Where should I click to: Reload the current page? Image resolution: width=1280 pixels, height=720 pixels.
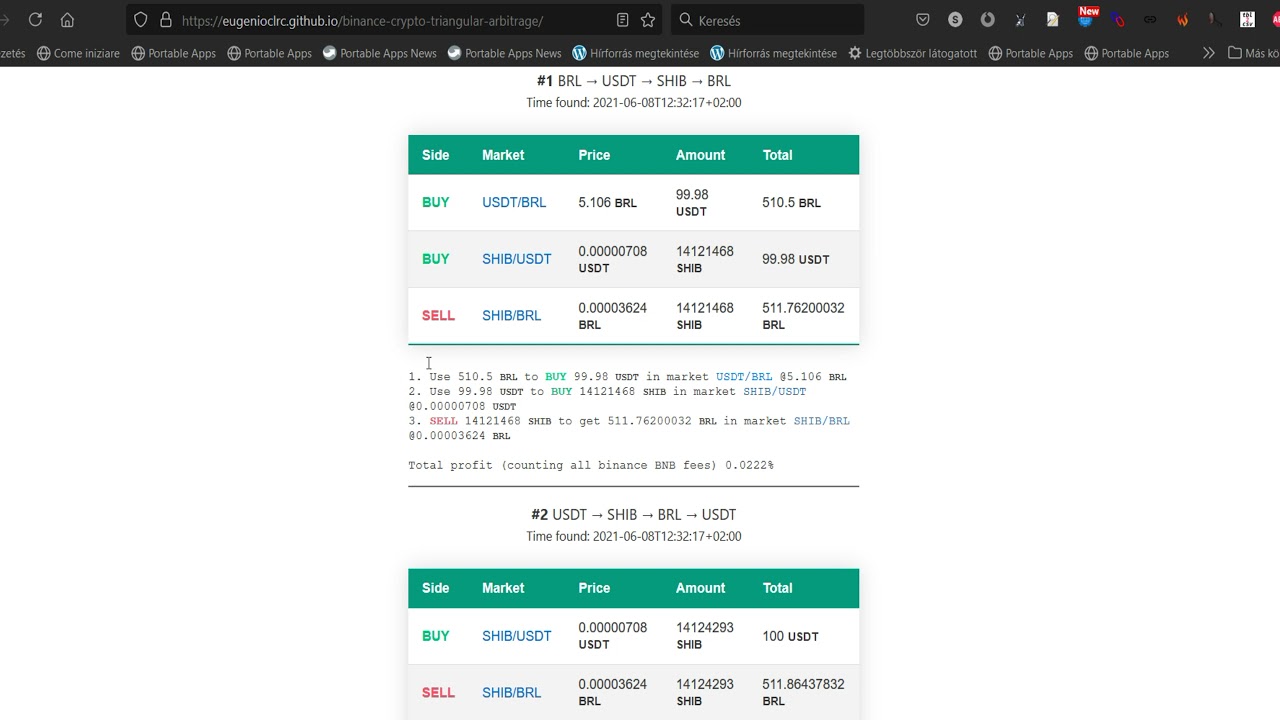[x=35, y=19]
